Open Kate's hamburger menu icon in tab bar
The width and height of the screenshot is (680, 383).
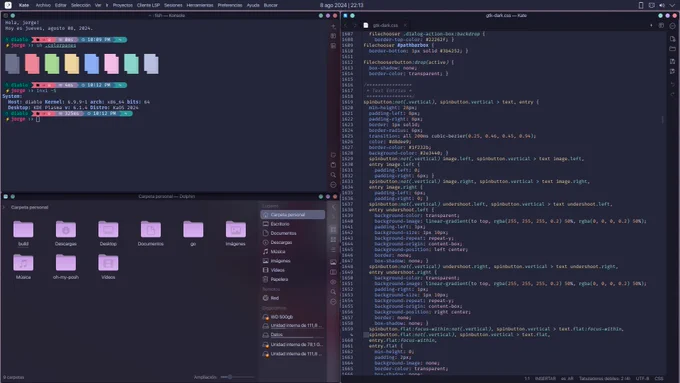coord(673,26)
